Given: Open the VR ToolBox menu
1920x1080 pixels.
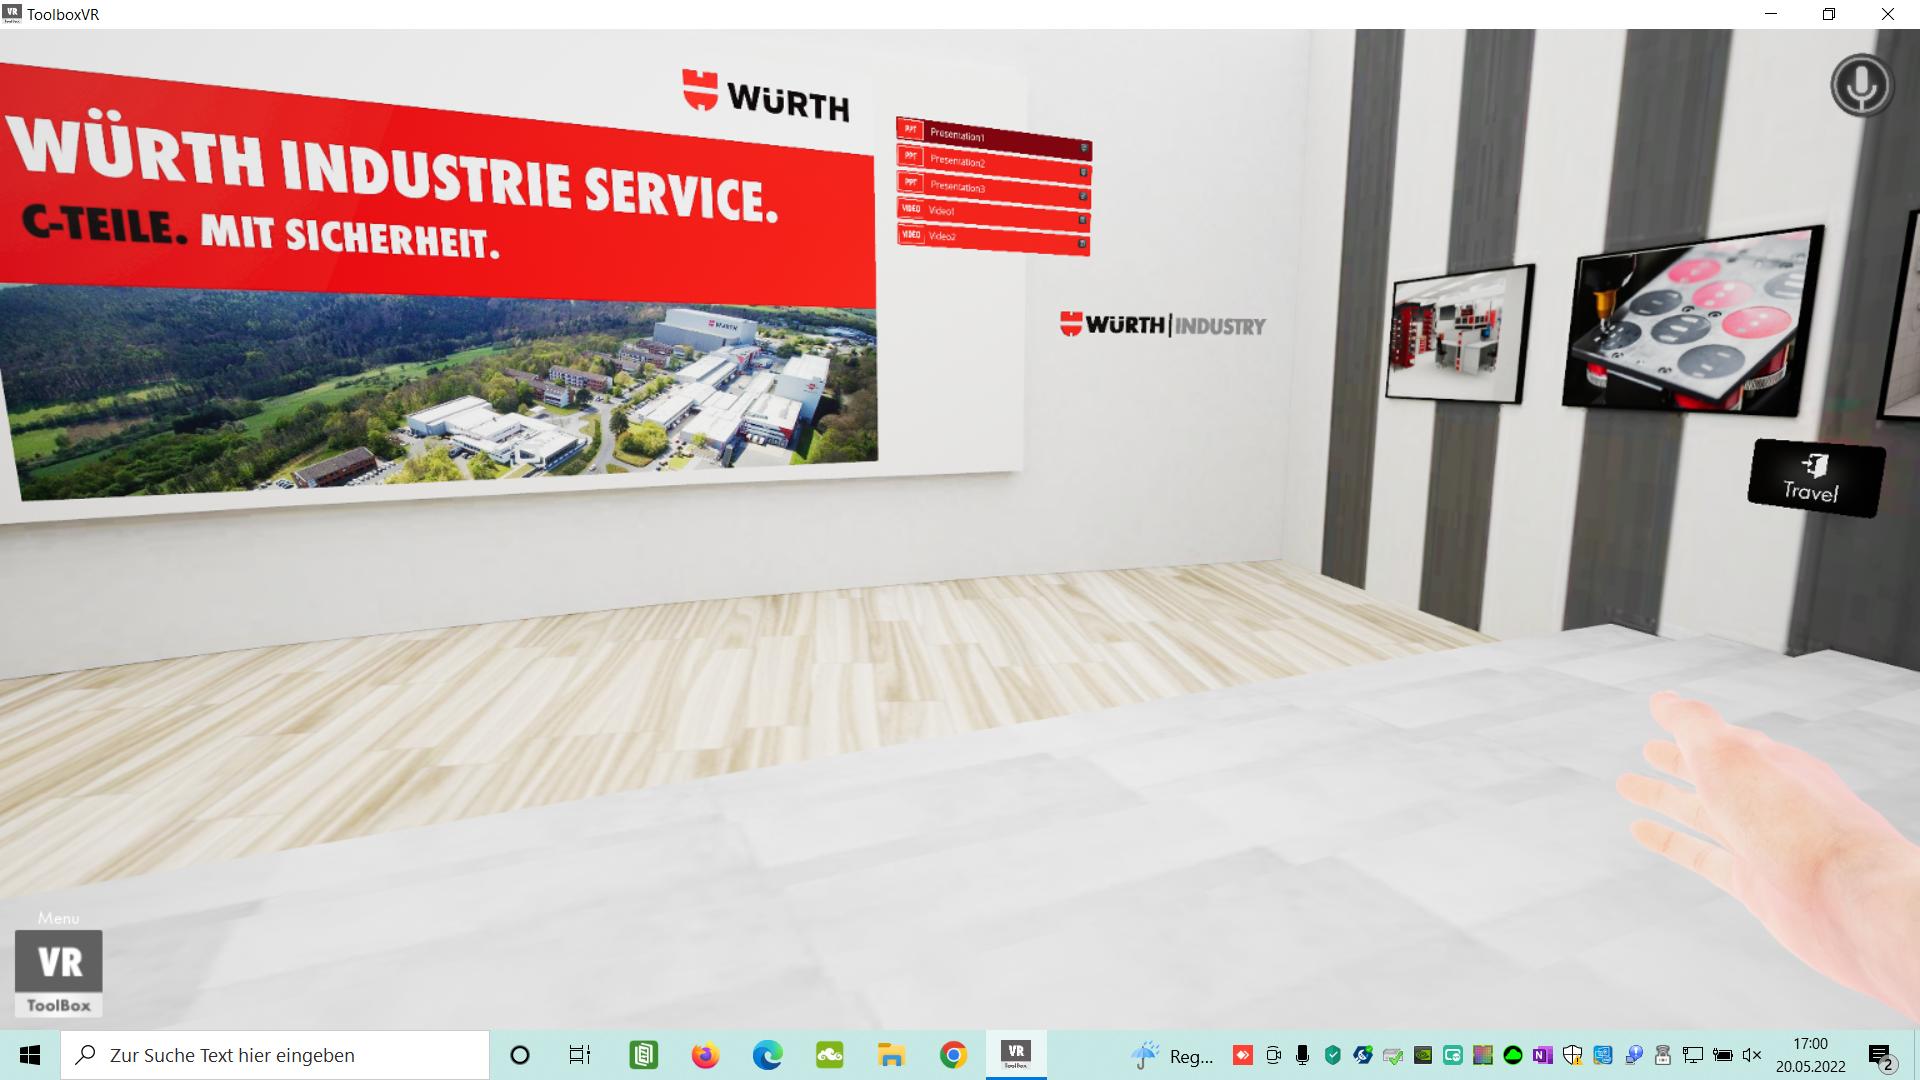Looking at the screenshot, I should tap(58, 973).
